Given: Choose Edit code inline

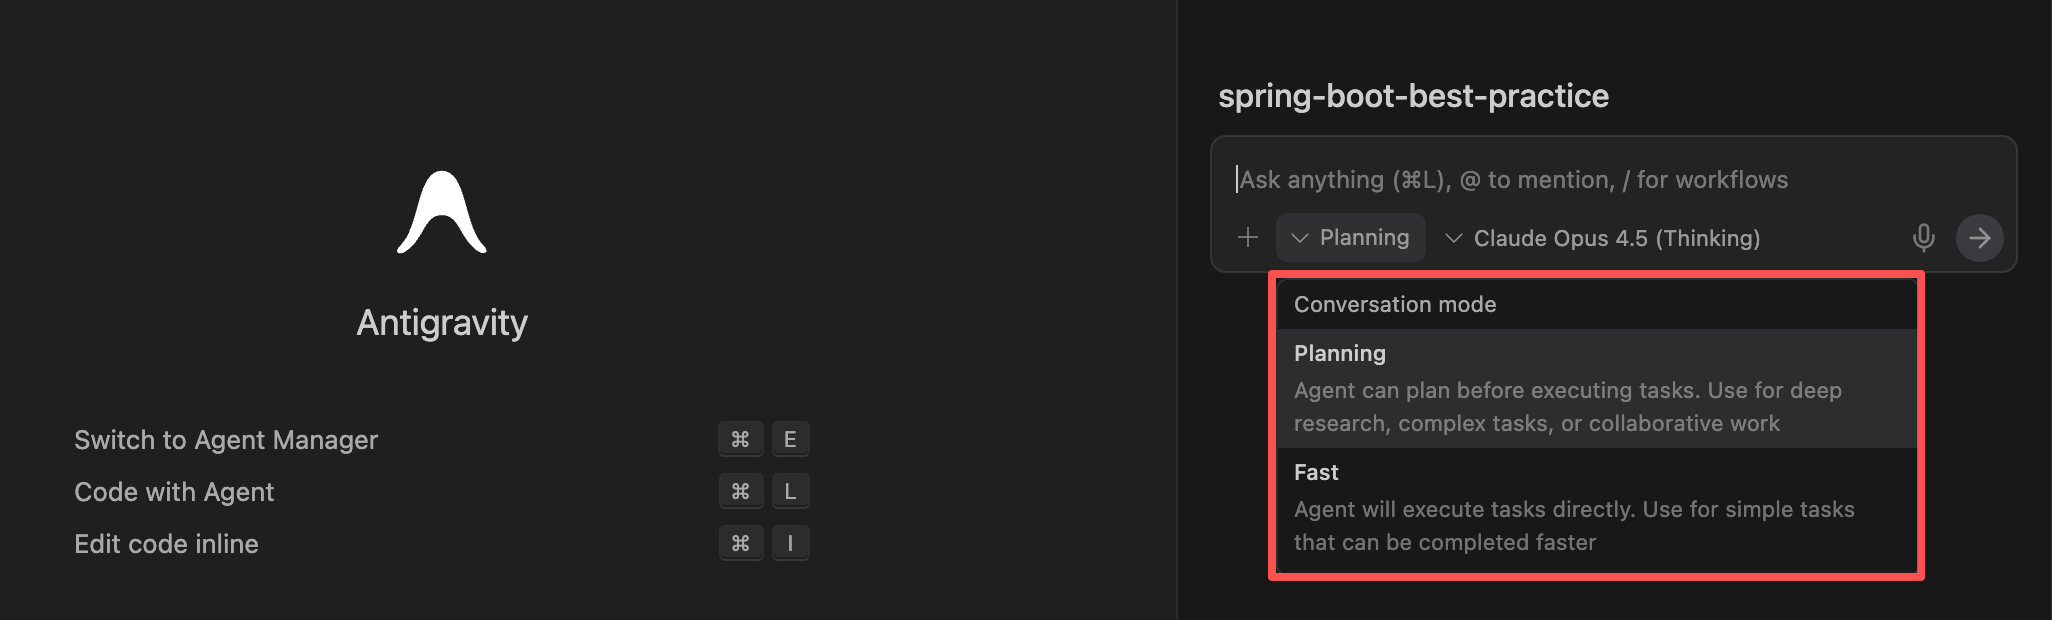Looking at the screenshot, I should 166,544.
